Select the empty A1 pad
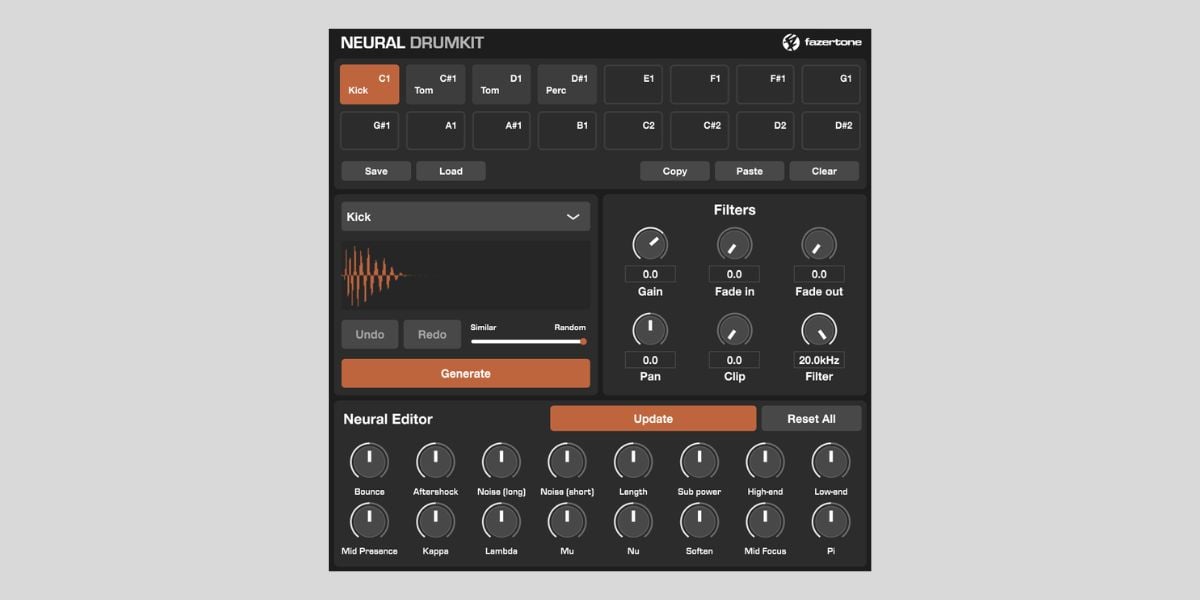 coord(436,131)
